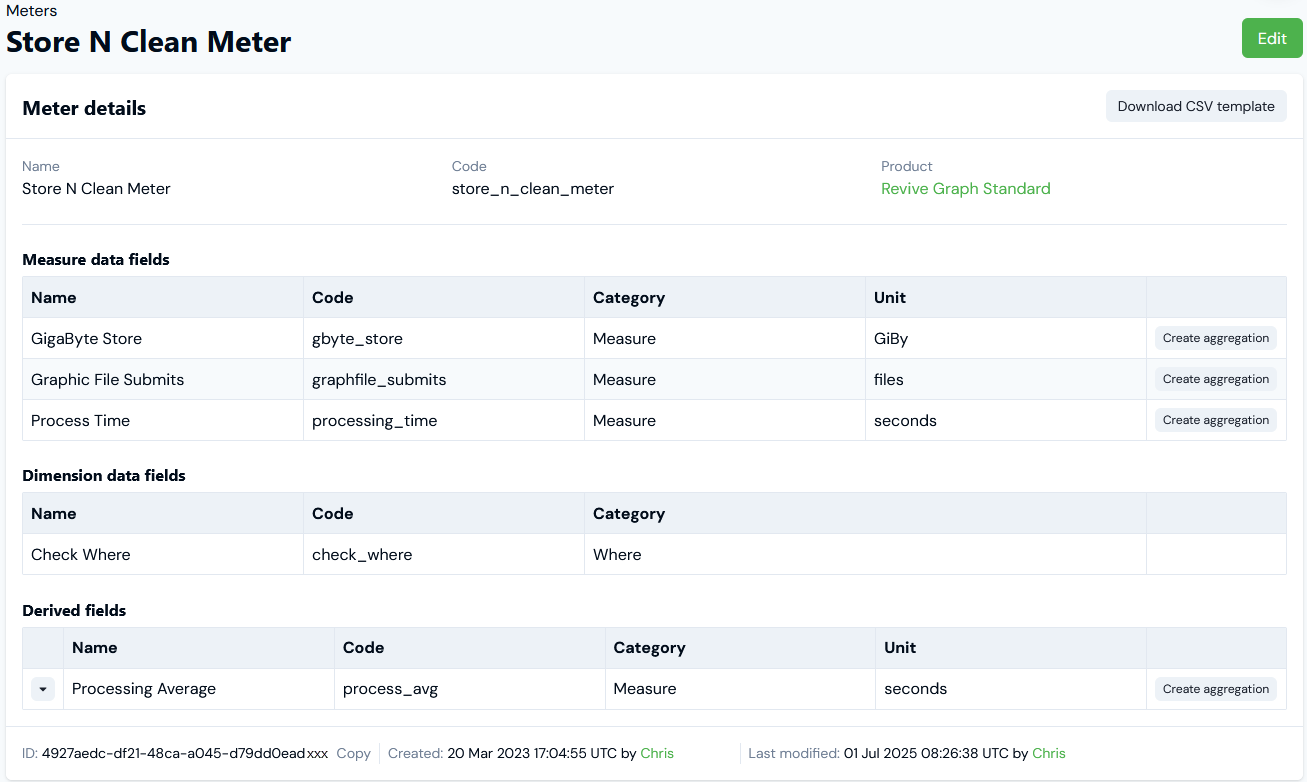Click the GiBy unit cell

tap(1006, 338)
